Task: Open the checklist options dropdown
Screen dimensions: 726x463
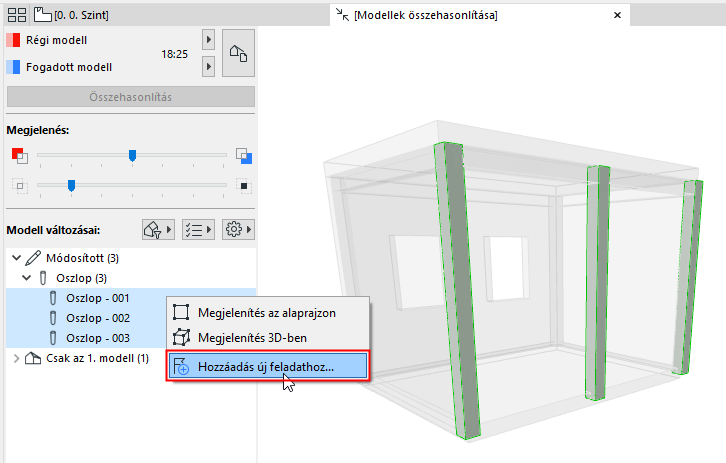Action: click(x=198, y=230)
